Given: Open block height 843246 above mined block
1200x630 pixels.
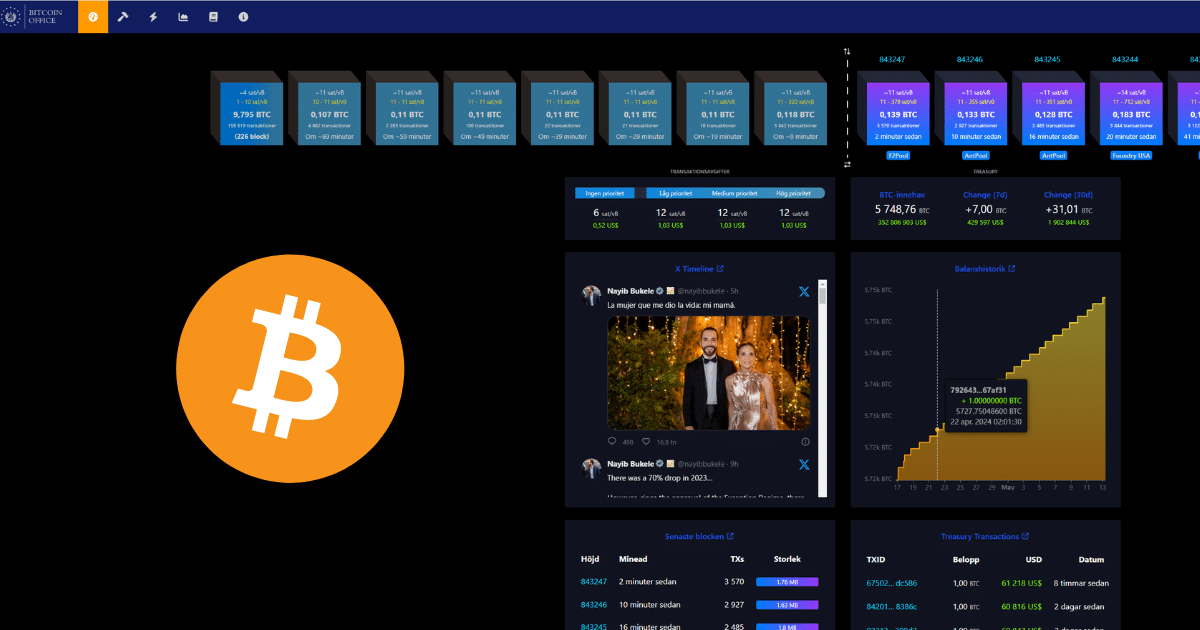Looking at the screenshot, I should 968,60.
